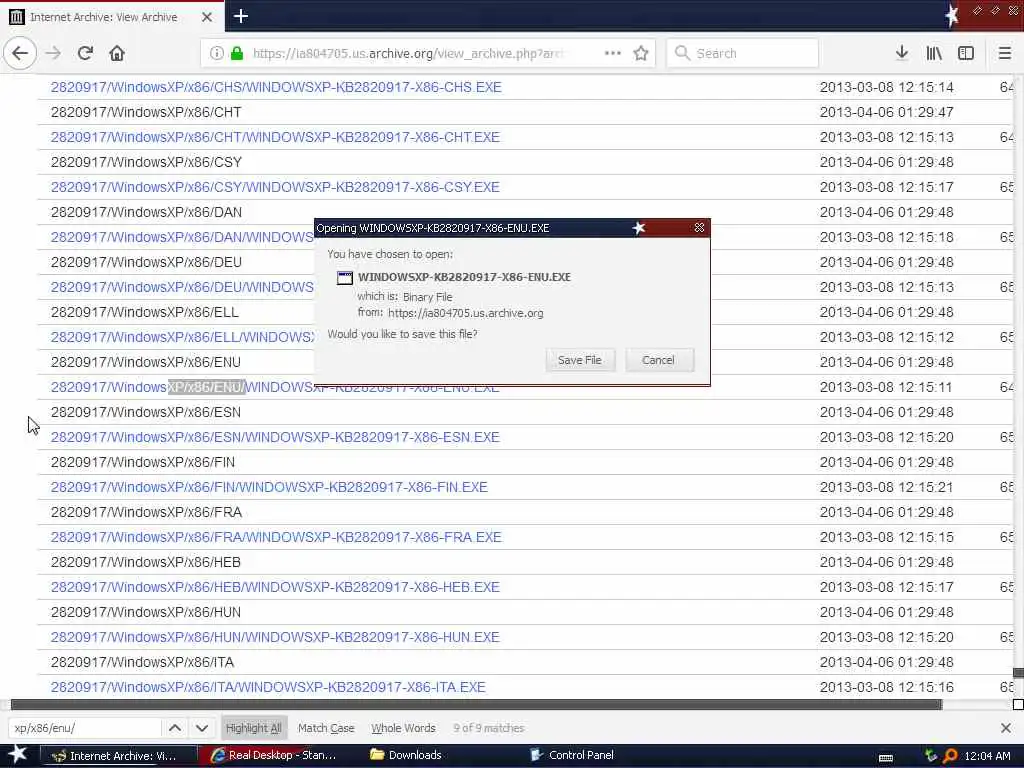Close the Internet Archive tab
This screenshot has height=768, width=1024.
pos(206,17)
